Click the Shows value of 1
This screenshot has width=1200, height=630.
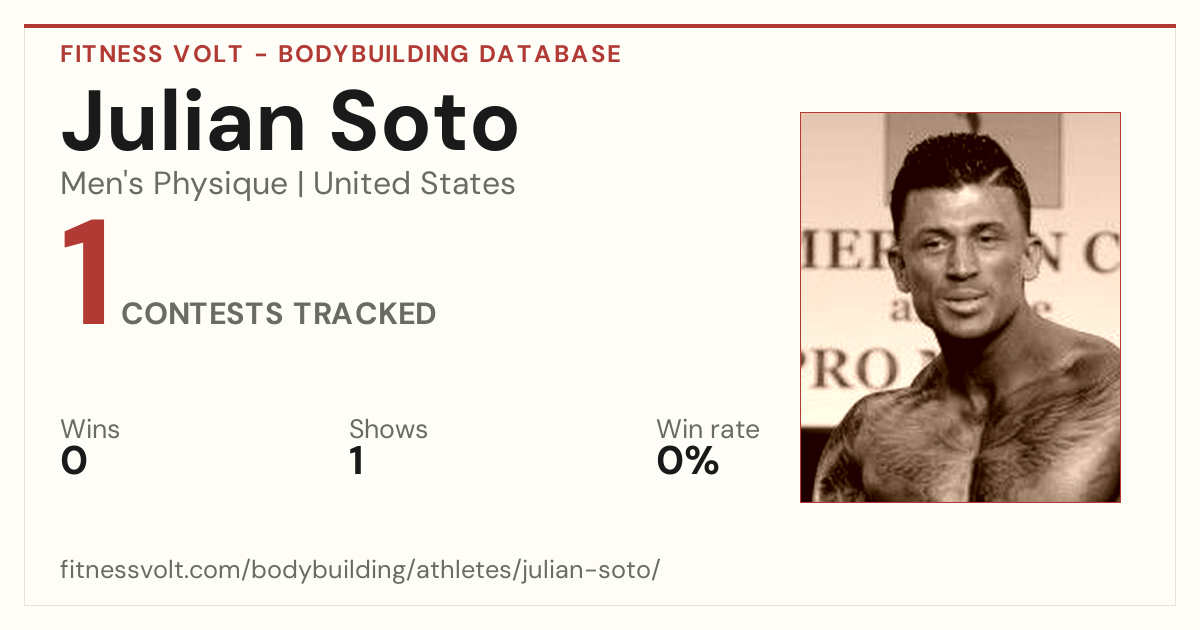click(x=356, y=461)
